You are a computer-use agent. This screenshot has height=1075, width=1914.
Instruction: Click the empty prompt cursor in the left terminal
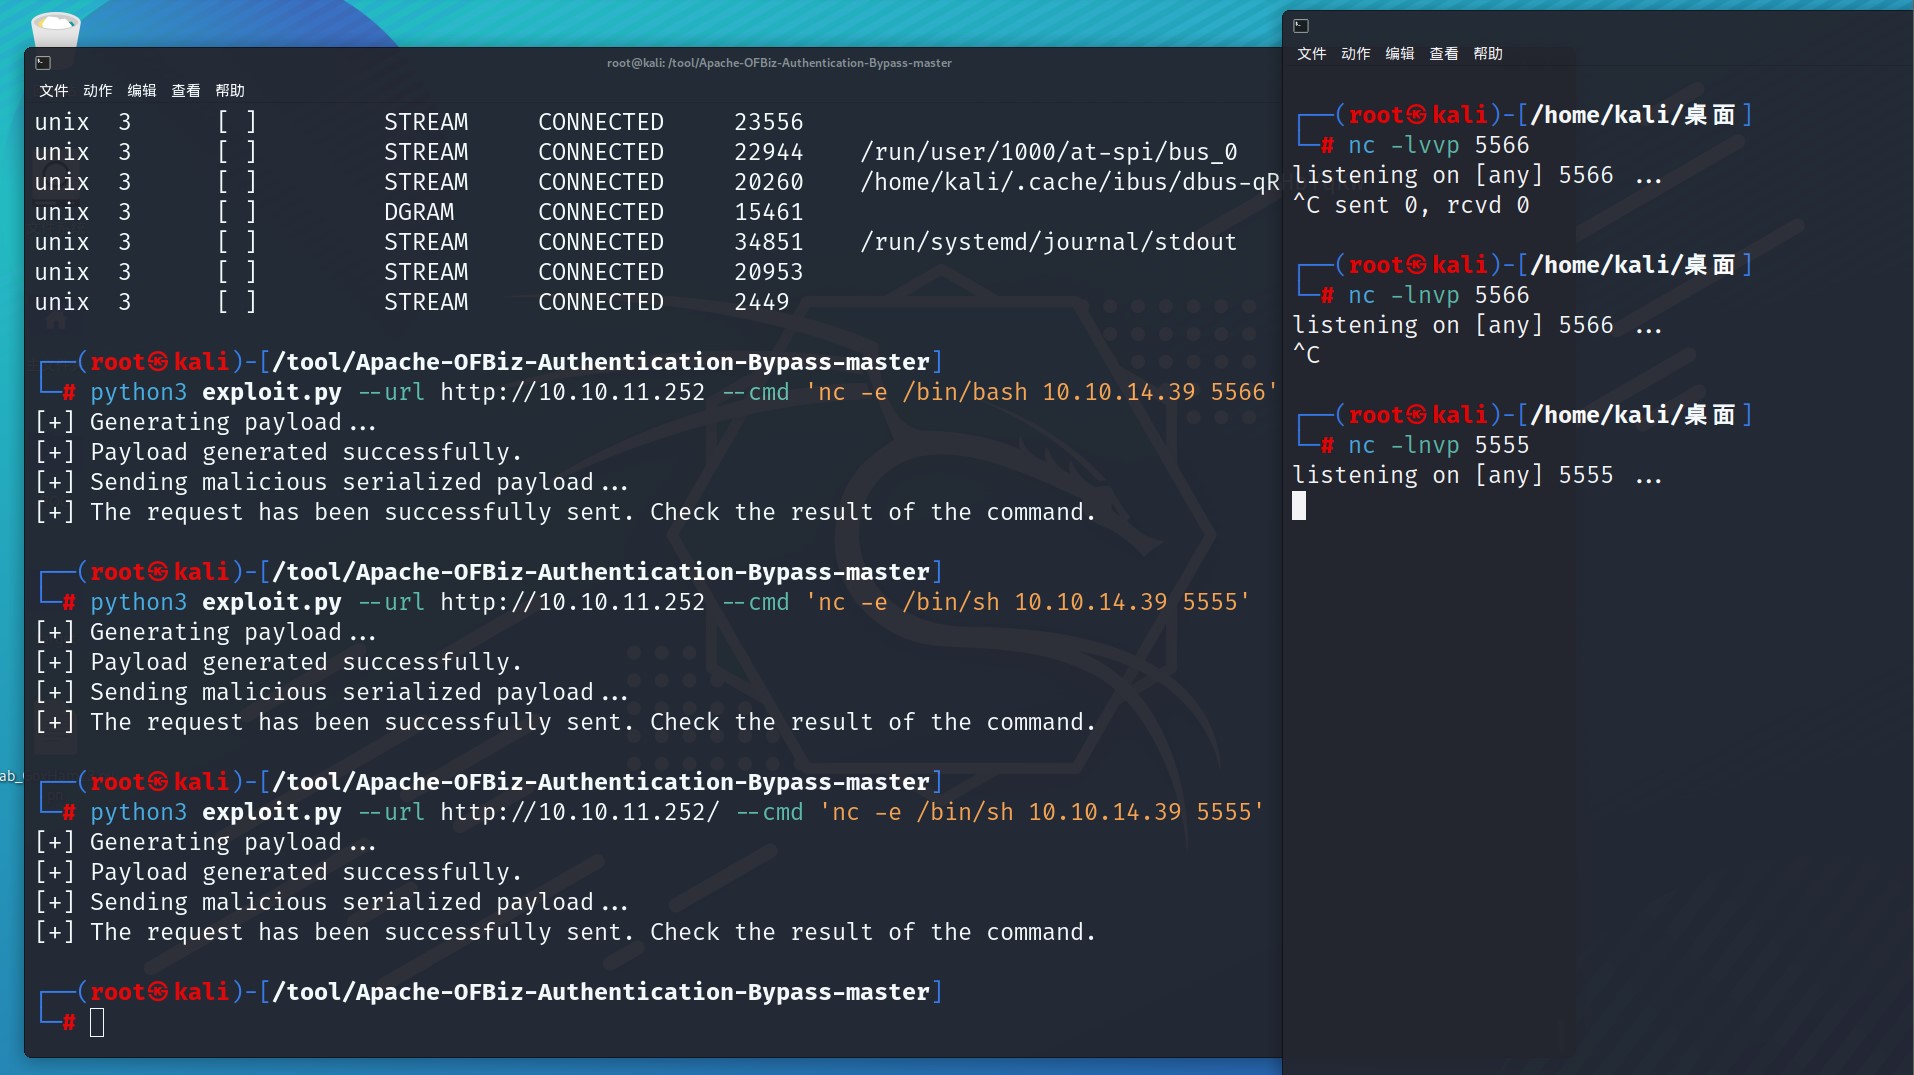[97, 1022]
